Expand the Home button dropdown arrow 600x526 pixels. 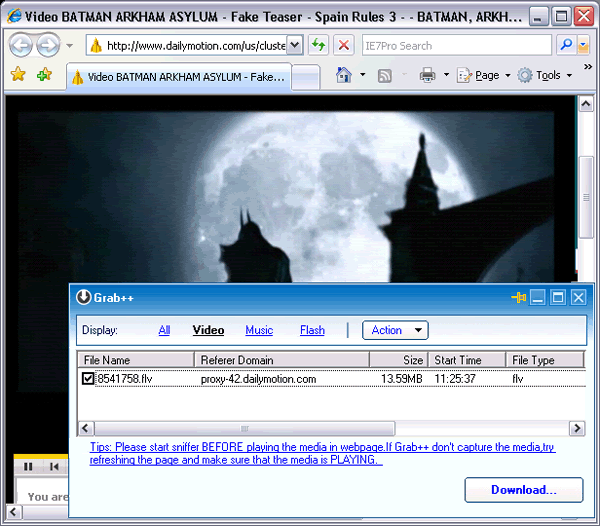click(362, 75)
